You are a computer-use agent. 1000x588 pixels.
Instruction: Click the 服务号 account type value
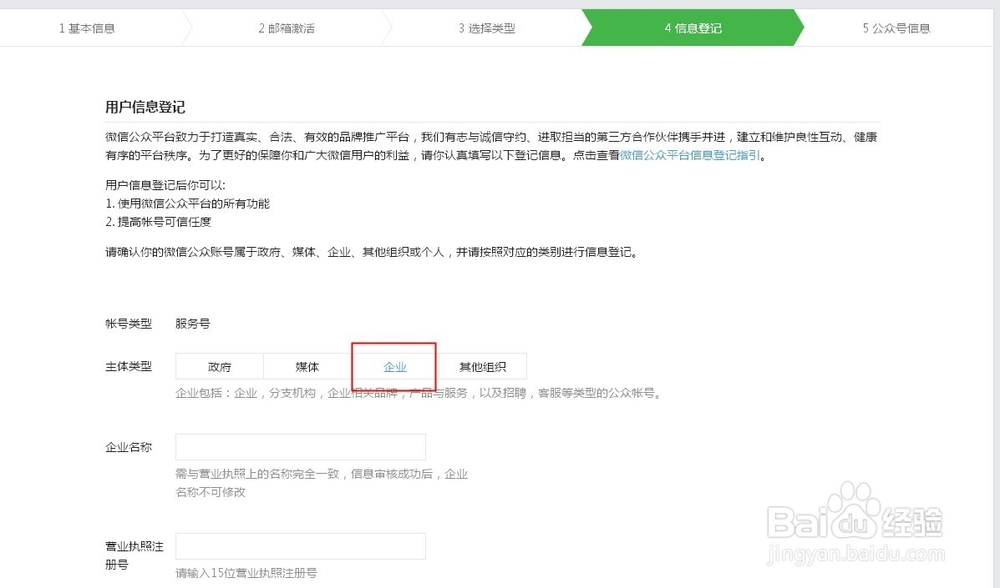pyautogui.click(x=193, y=323)
